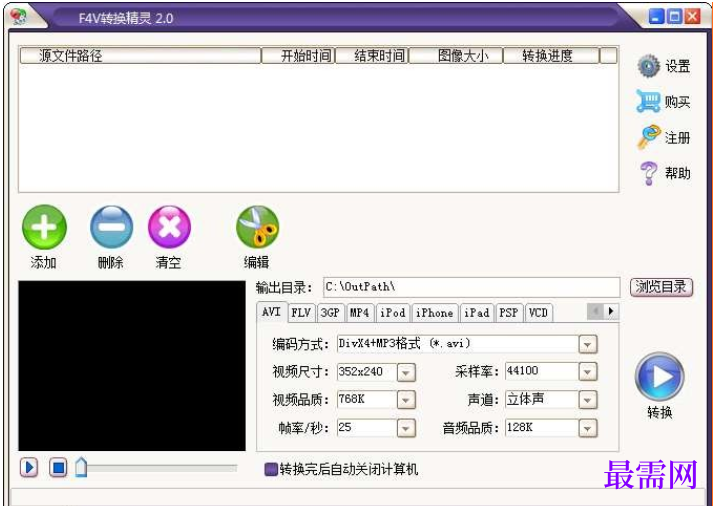The height and width of the screenshot is (506, 716).
Task: Switch to the iPhone format tab
Action: [434, 313]
